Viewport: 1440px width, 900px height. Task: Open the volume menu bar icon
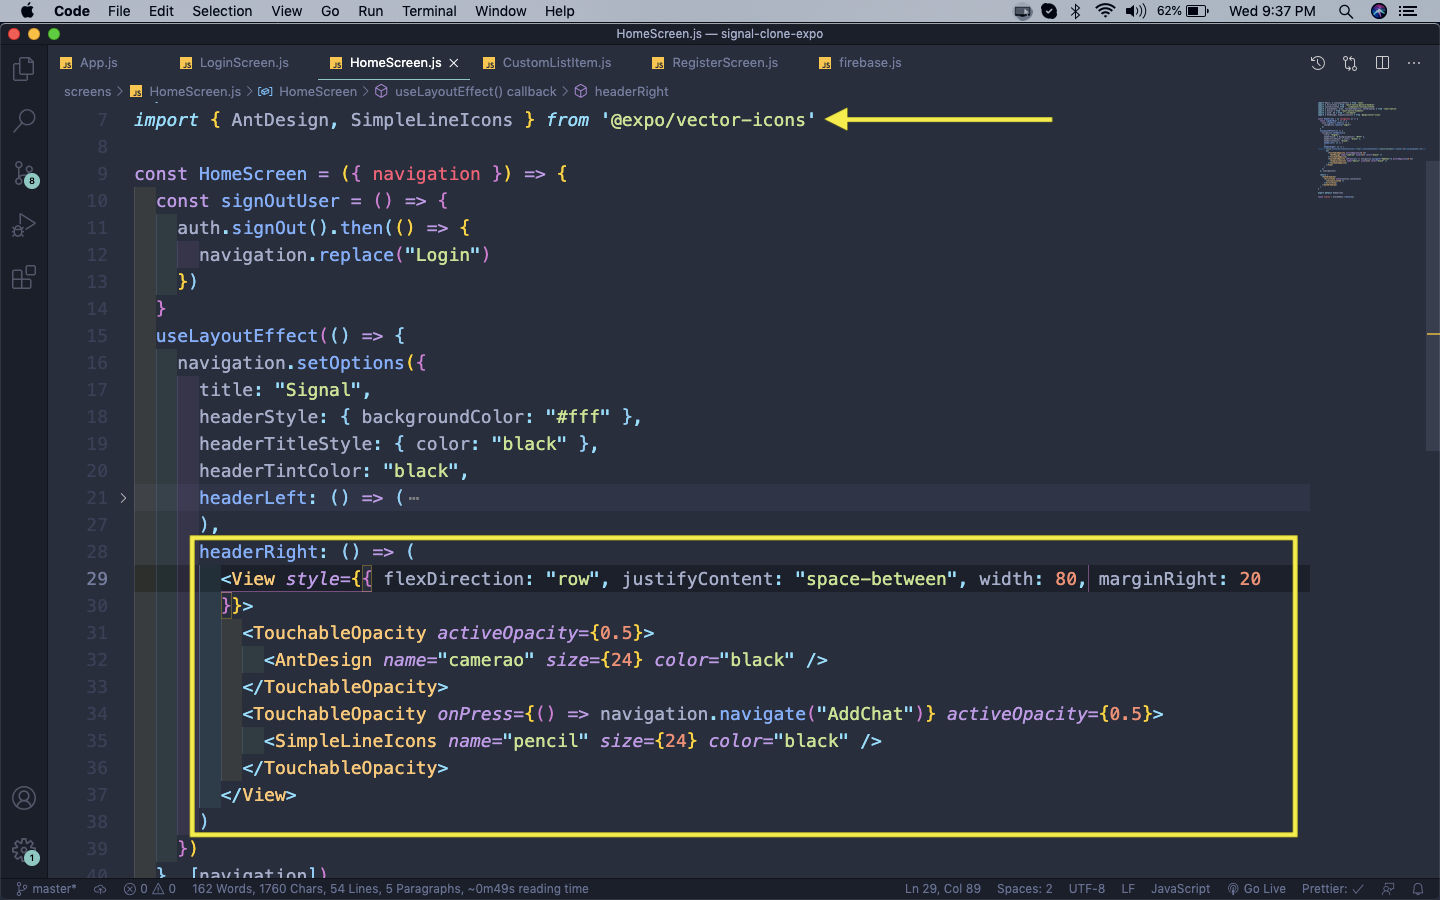[x=1136, y=11]
